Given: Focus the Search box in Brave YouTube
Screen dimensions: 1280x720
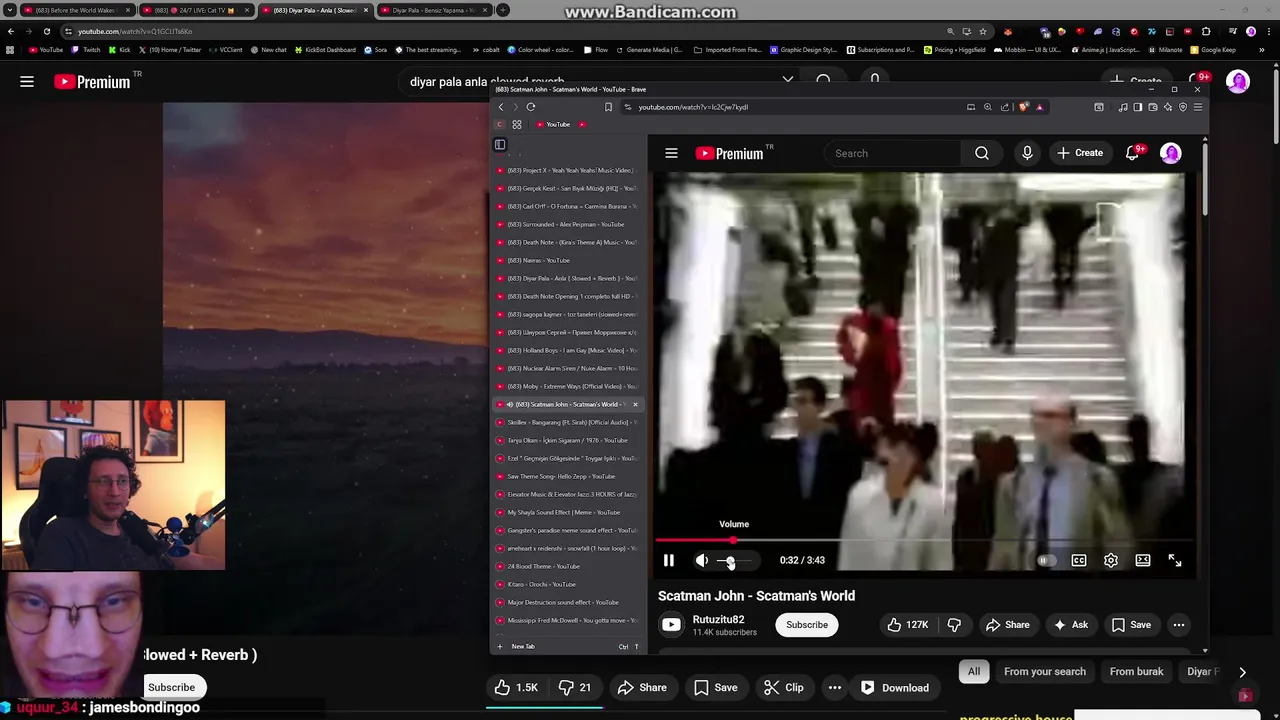Looking at the screenshot, I should click(893, 153).
